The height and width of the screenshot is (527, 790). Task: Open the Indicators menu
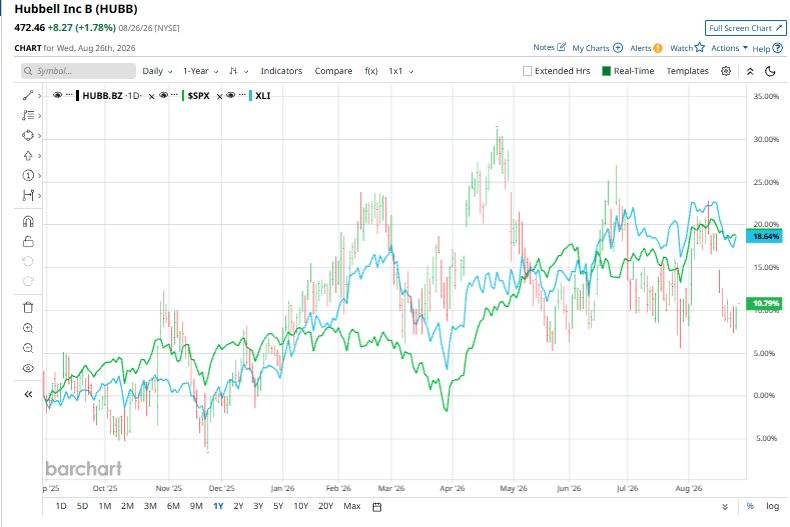pos(281,71)
